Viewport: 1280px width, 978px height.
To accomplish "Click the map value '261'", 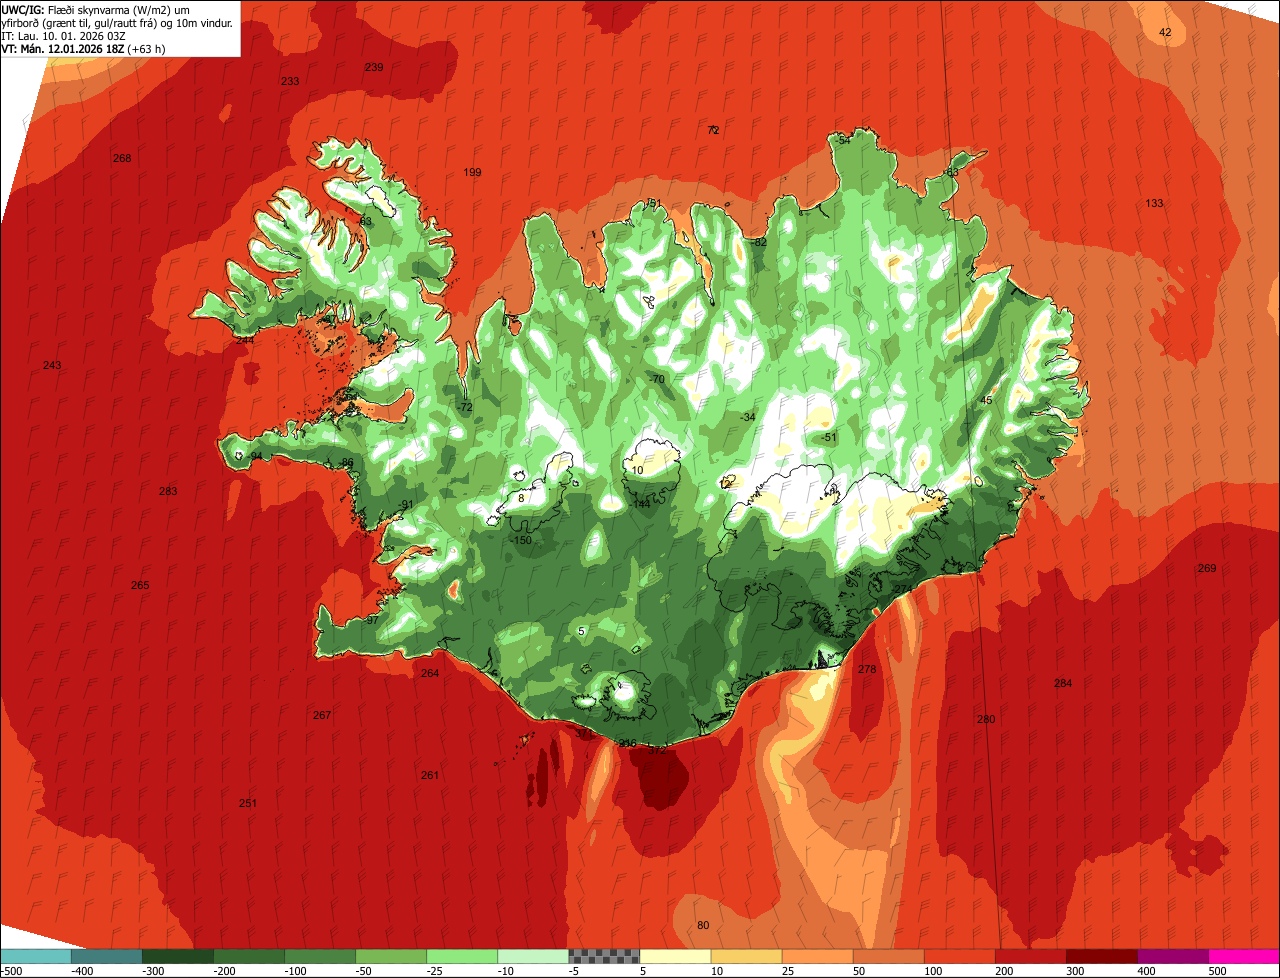I will coord(430,775).
